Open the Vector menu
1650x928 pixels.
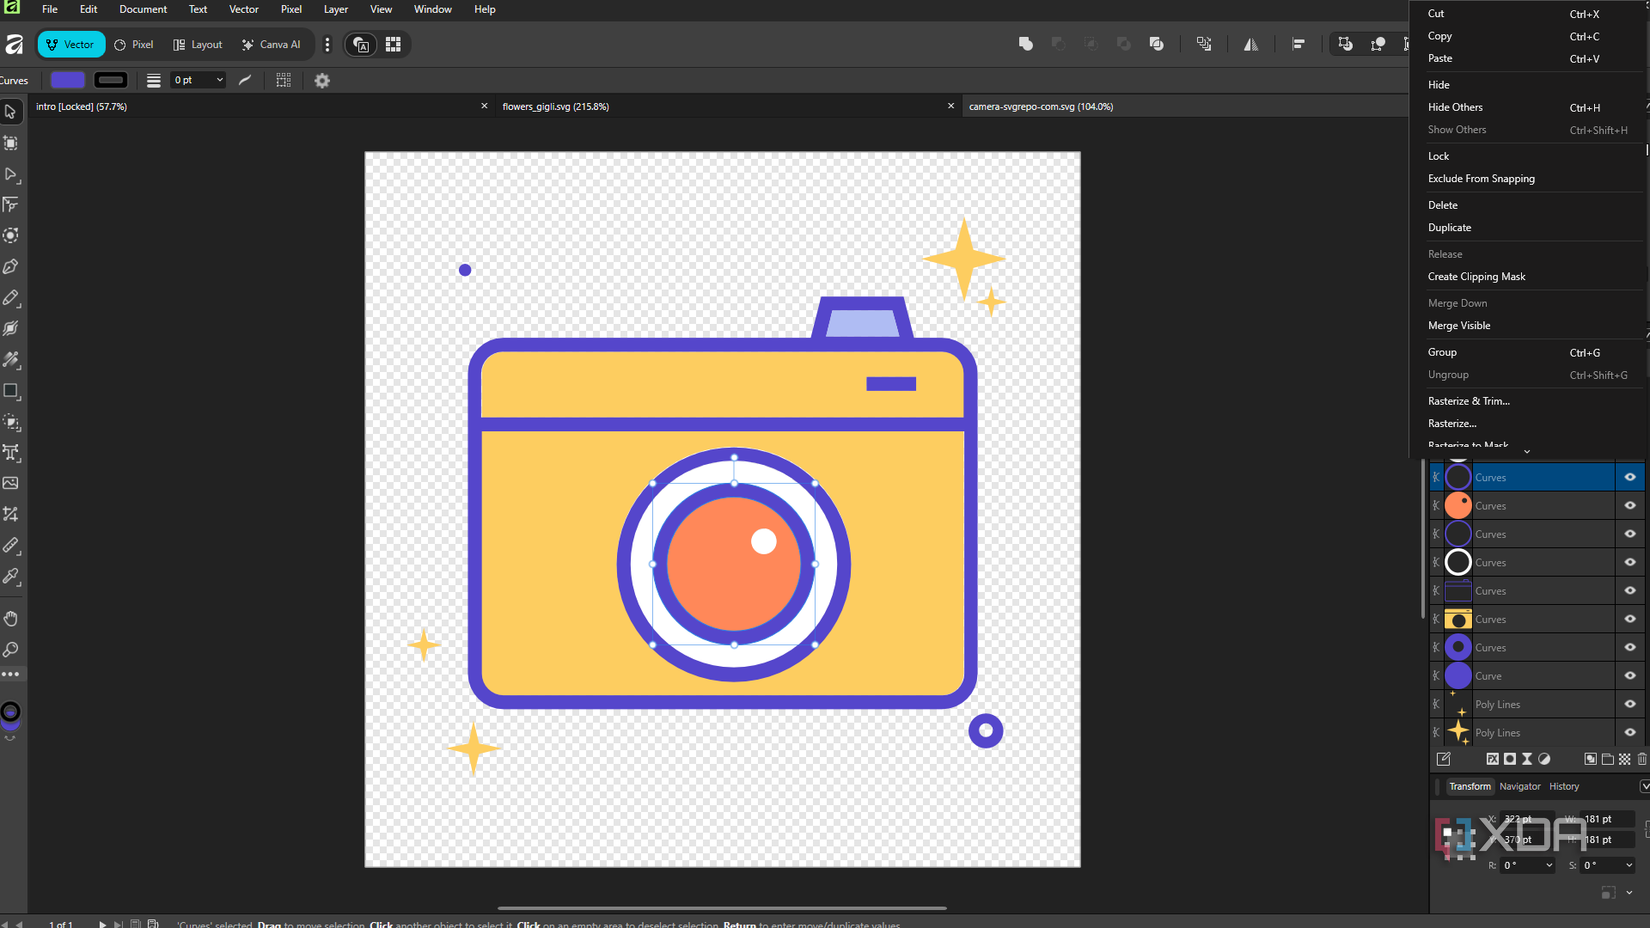[x=243, y=9]
